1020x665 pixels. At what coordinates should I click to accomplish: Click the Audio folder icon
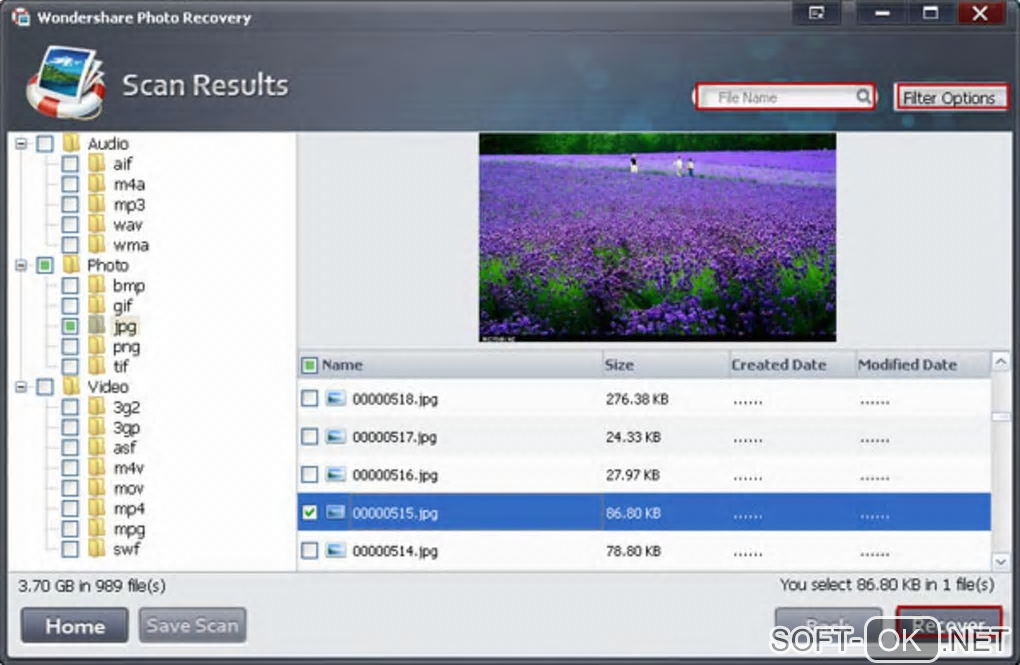(71, 143)
